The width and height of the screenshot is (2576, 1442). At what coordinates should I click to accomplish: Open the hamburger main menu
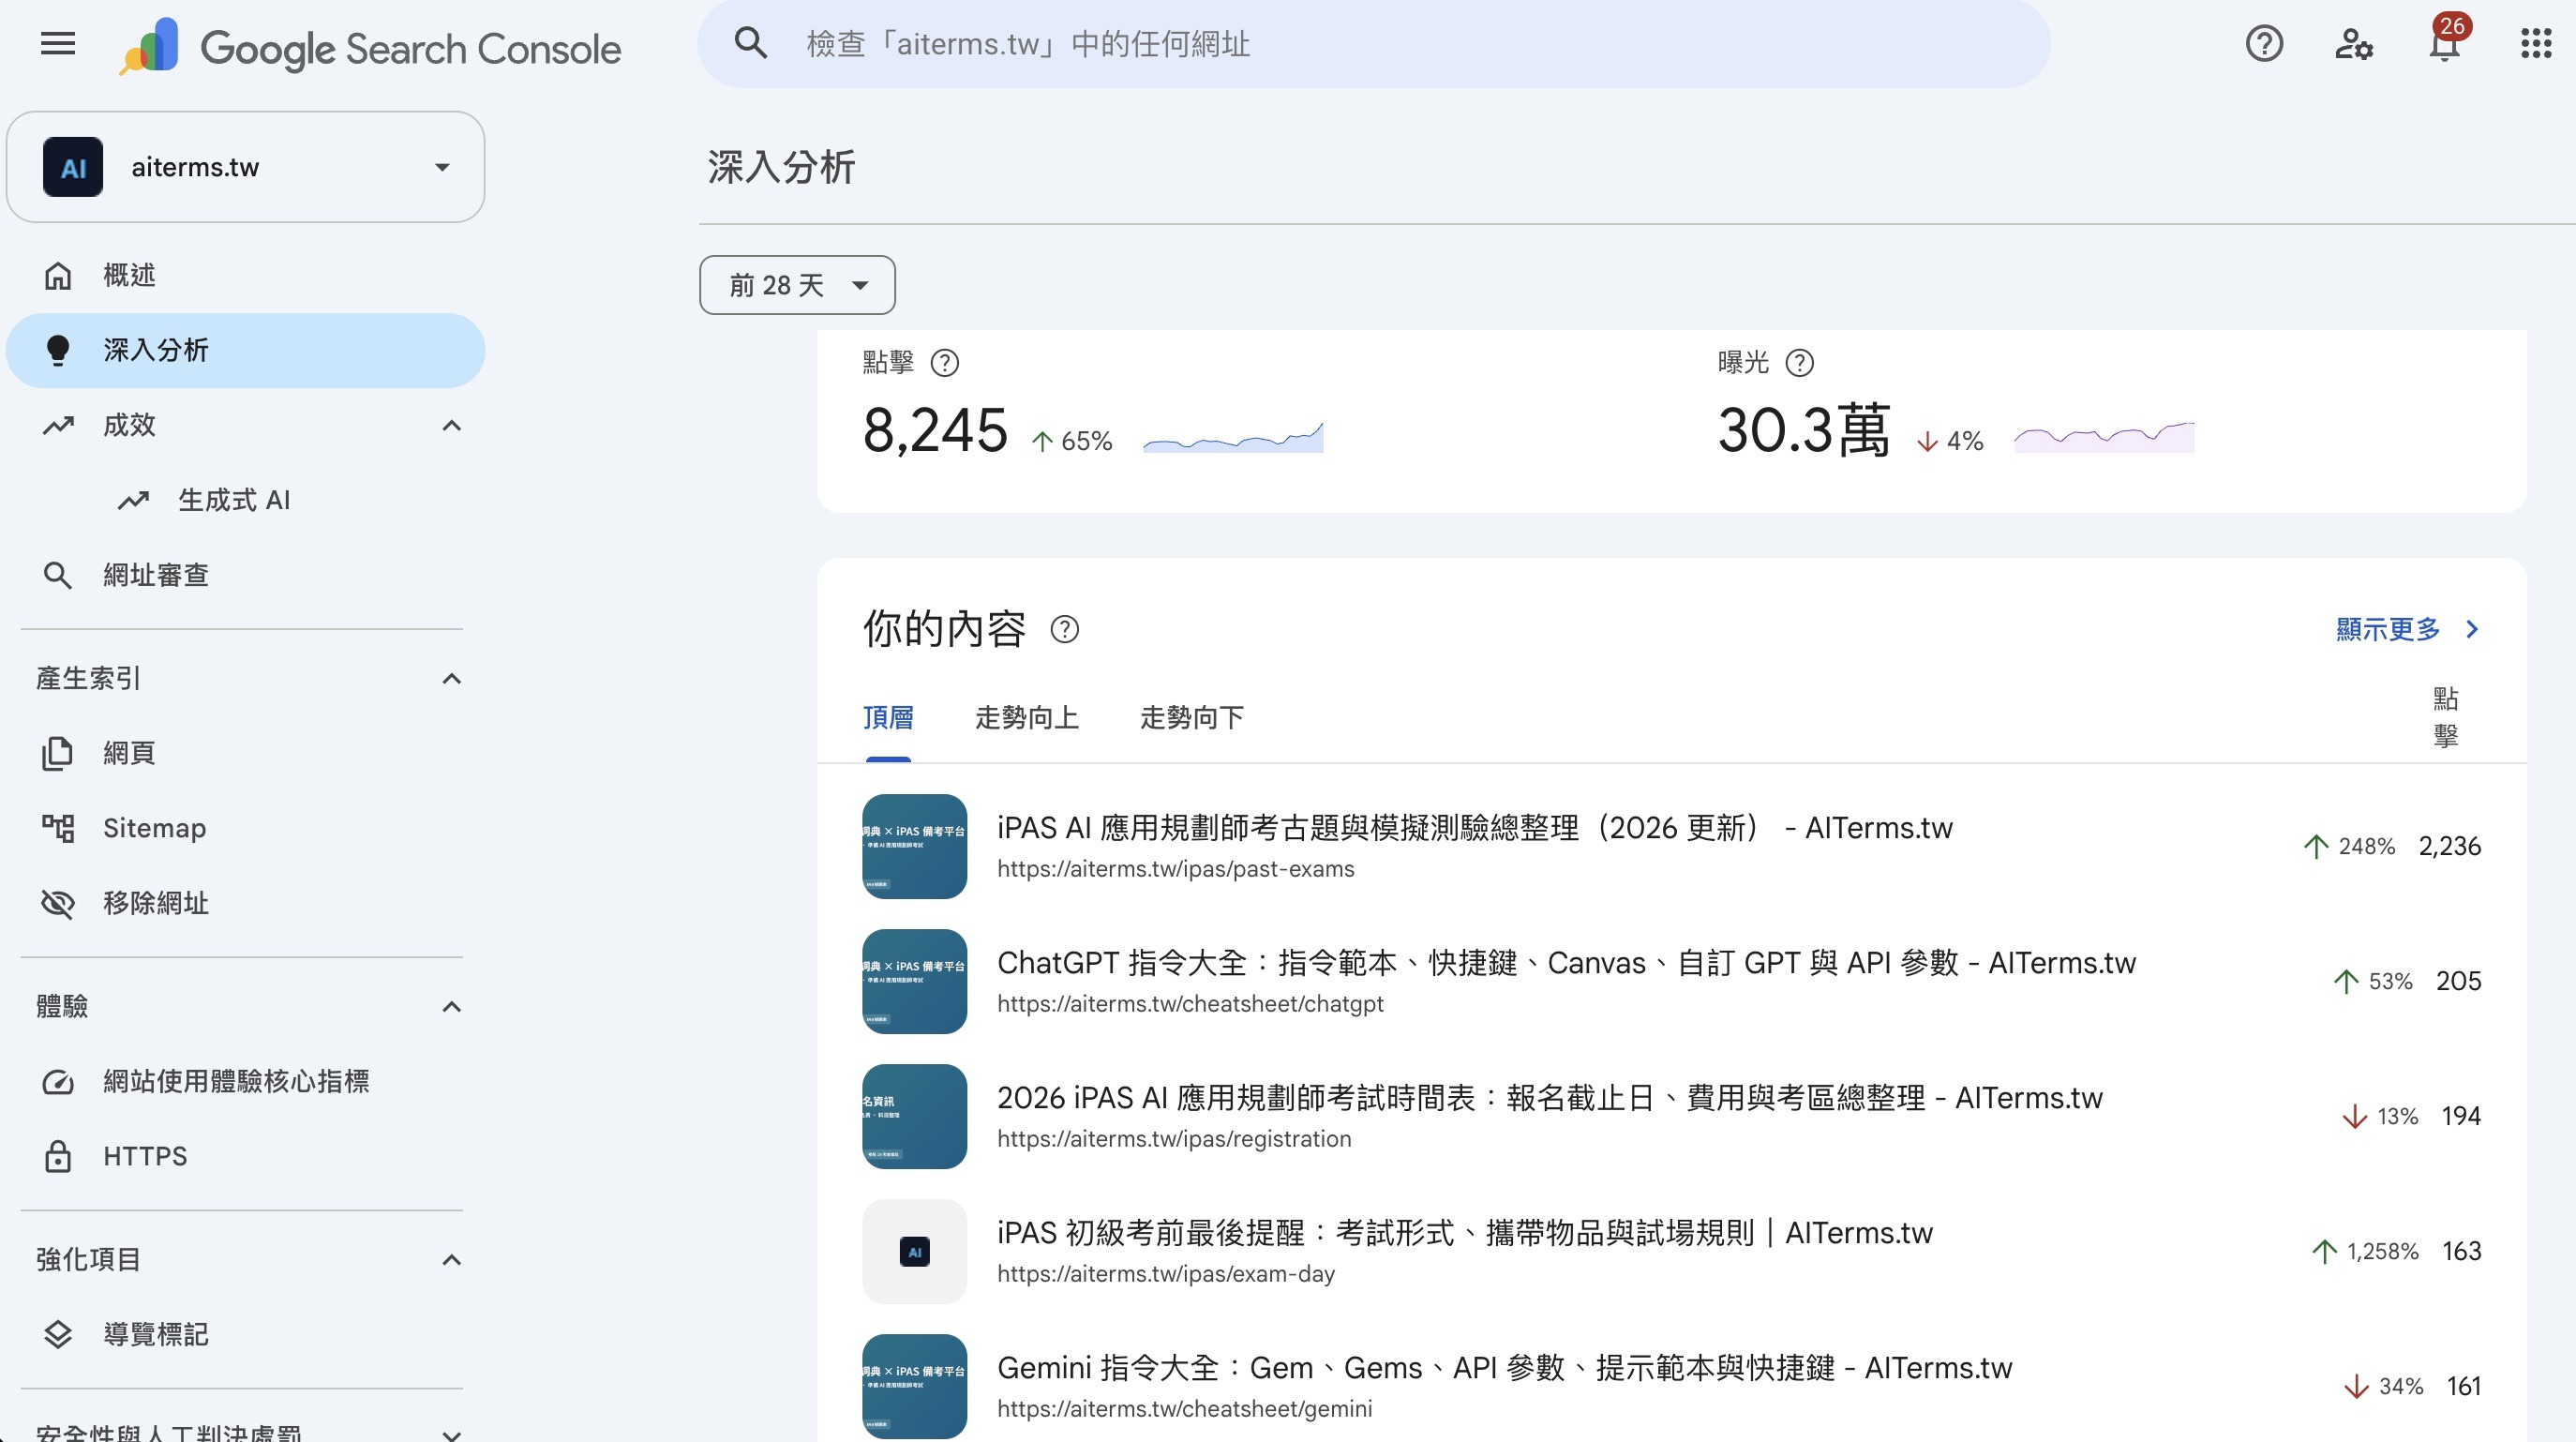pyautogui.click(x=58, y=44)
